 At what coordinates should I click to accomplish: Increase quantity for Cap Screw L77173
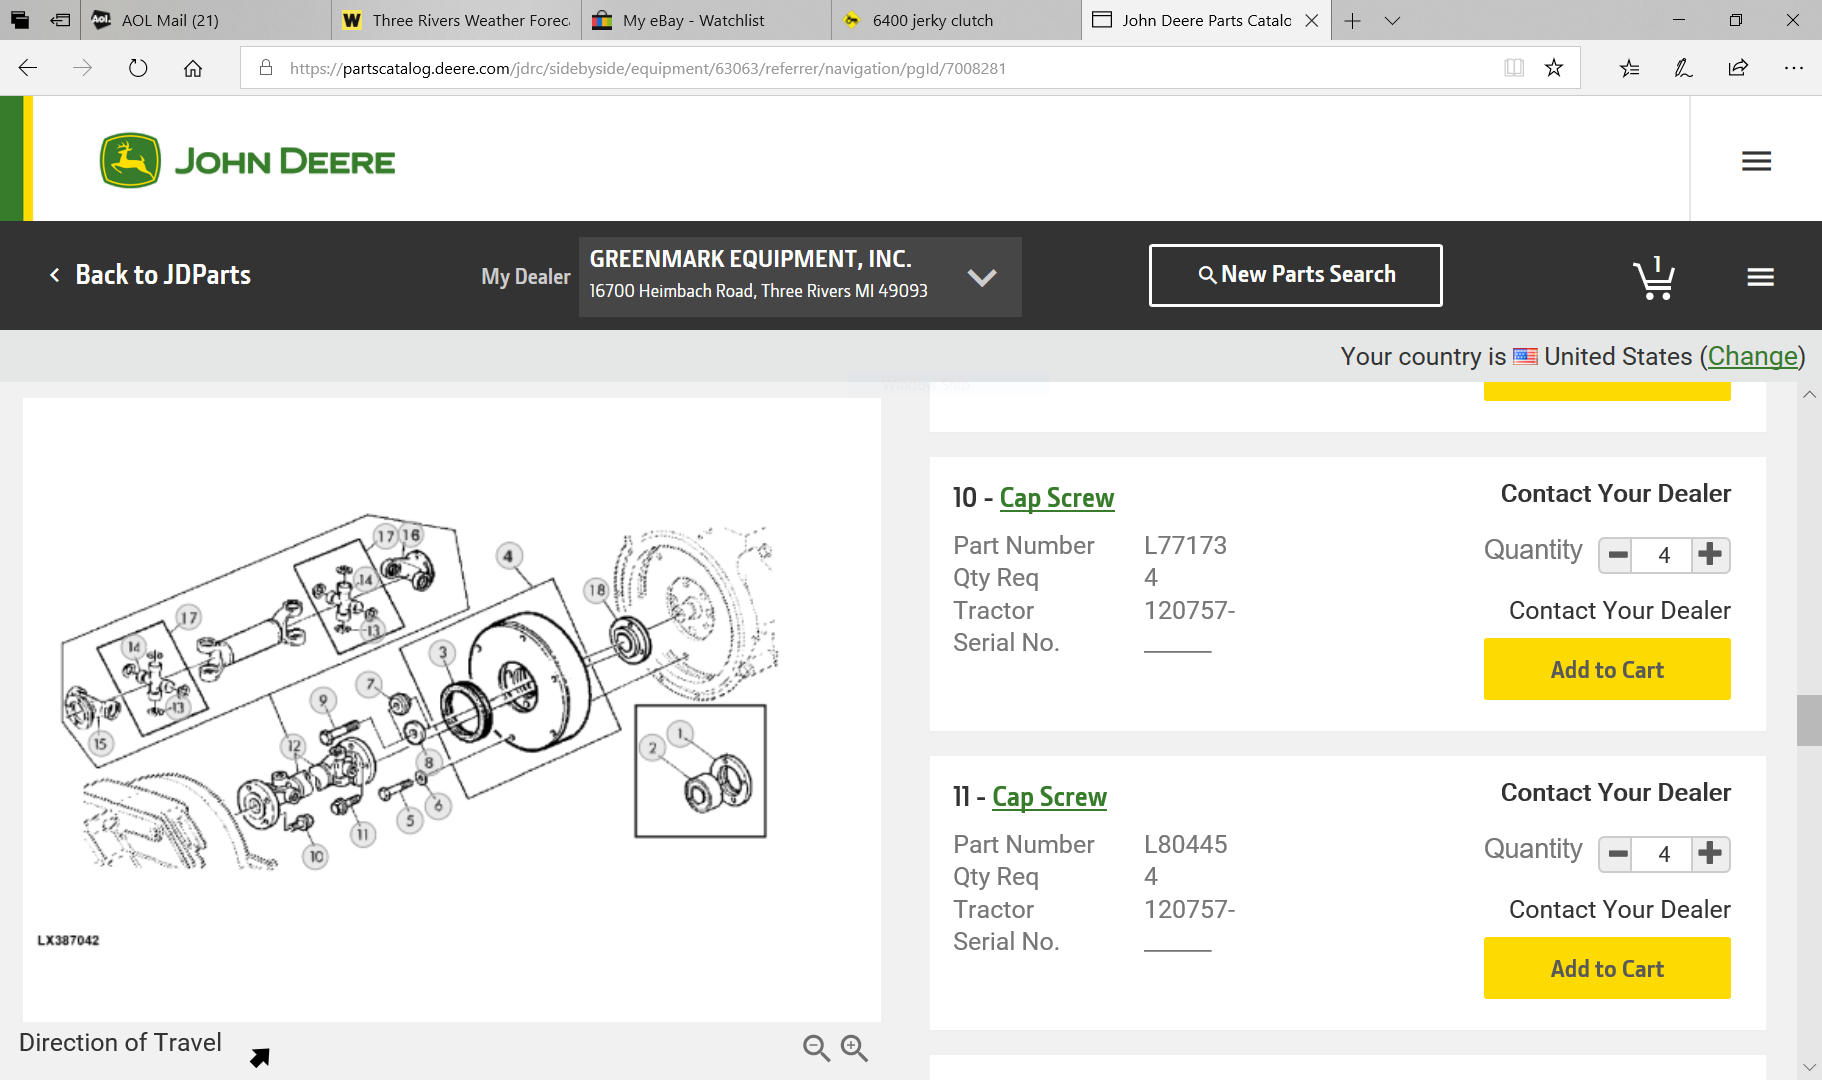tap(1710, 554)
